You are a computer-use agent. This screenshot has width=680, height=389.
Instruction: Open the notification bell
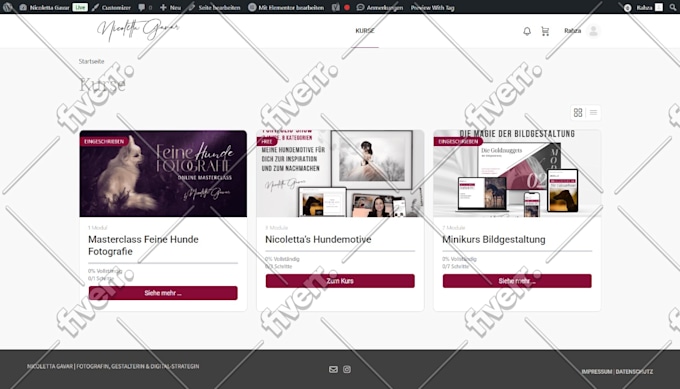click(527, 31)
